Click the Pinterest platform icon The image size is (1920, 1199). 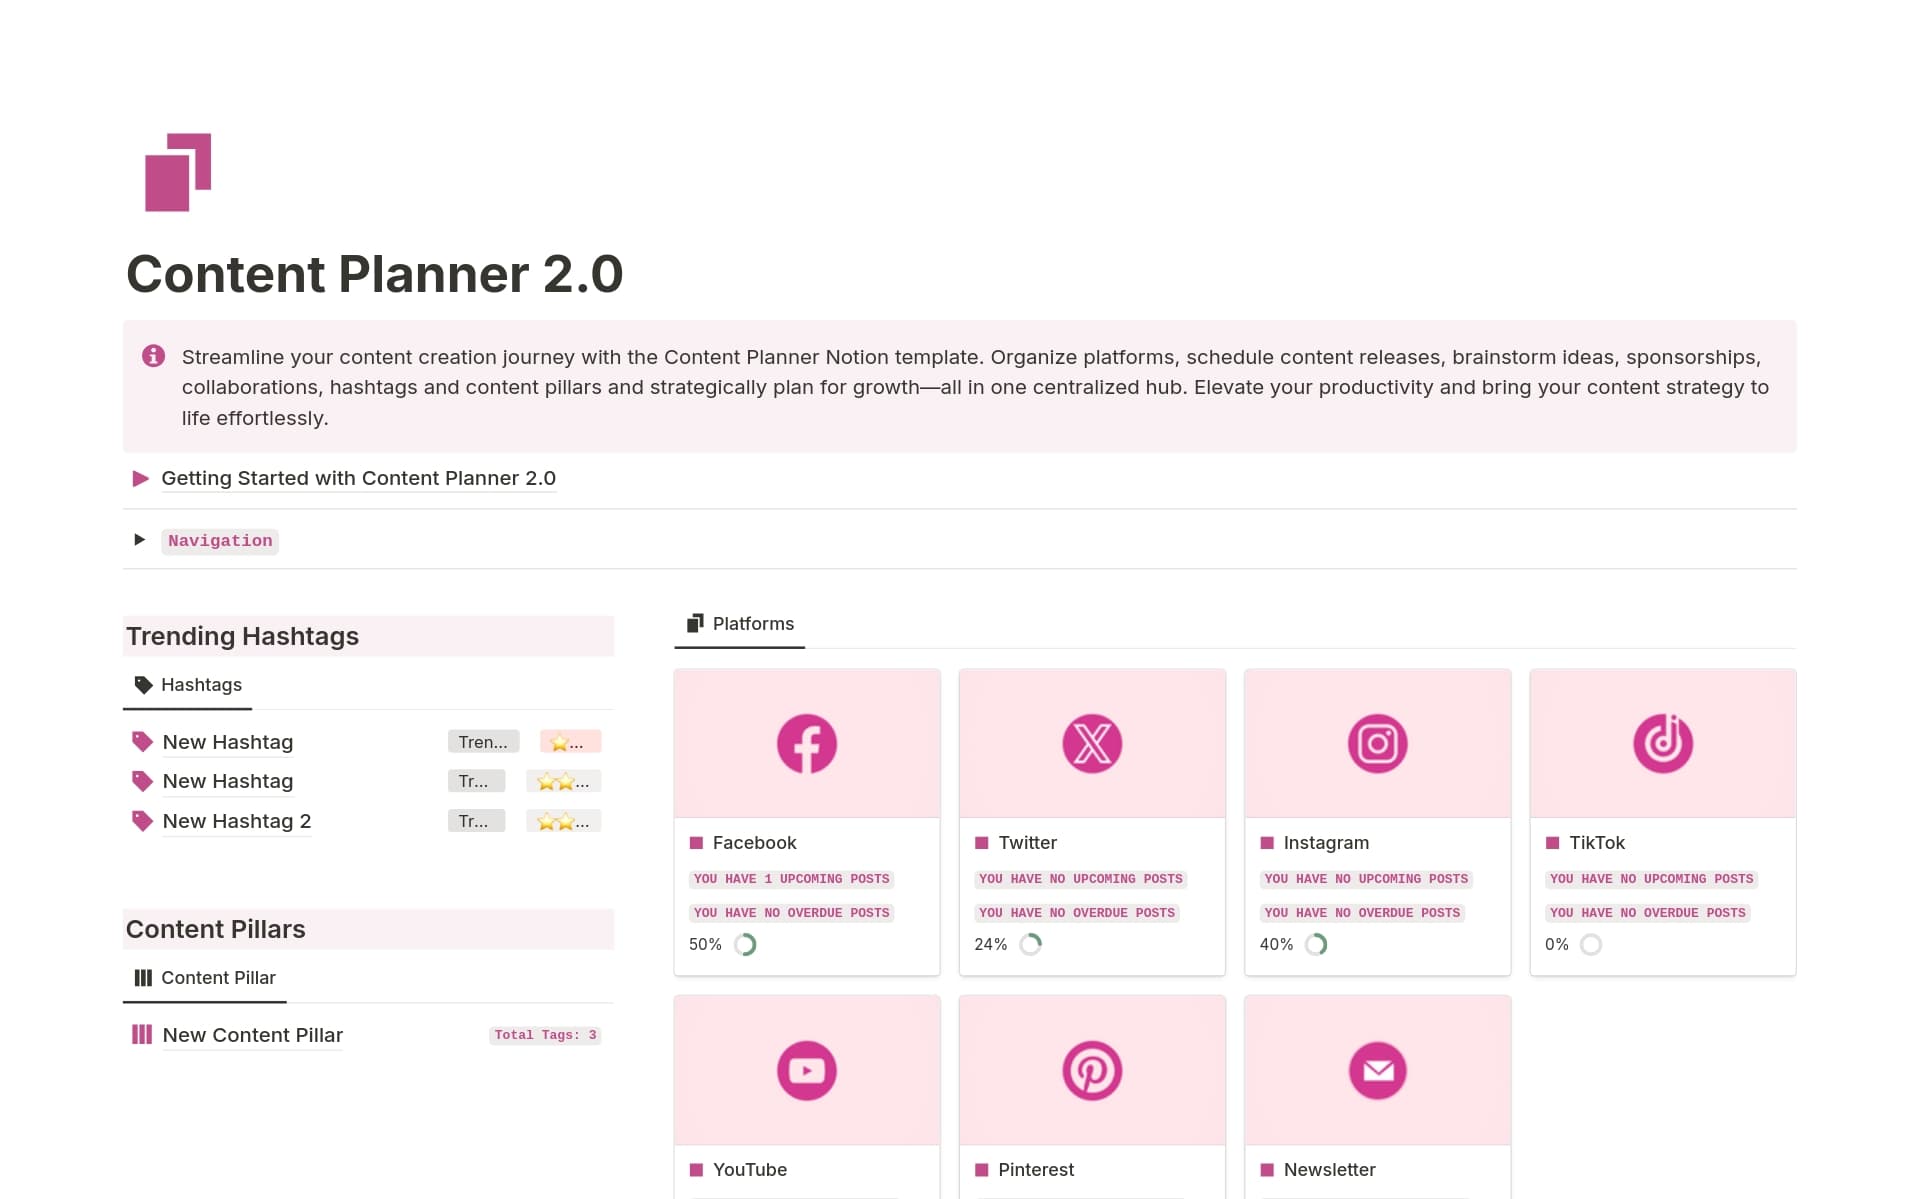click(x=1091, y=1070)
